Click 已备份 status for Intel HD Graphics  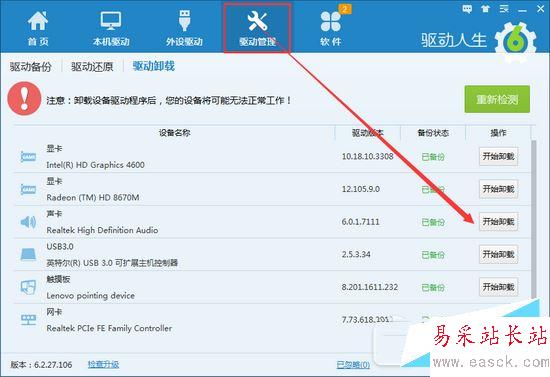coord(433,157)
